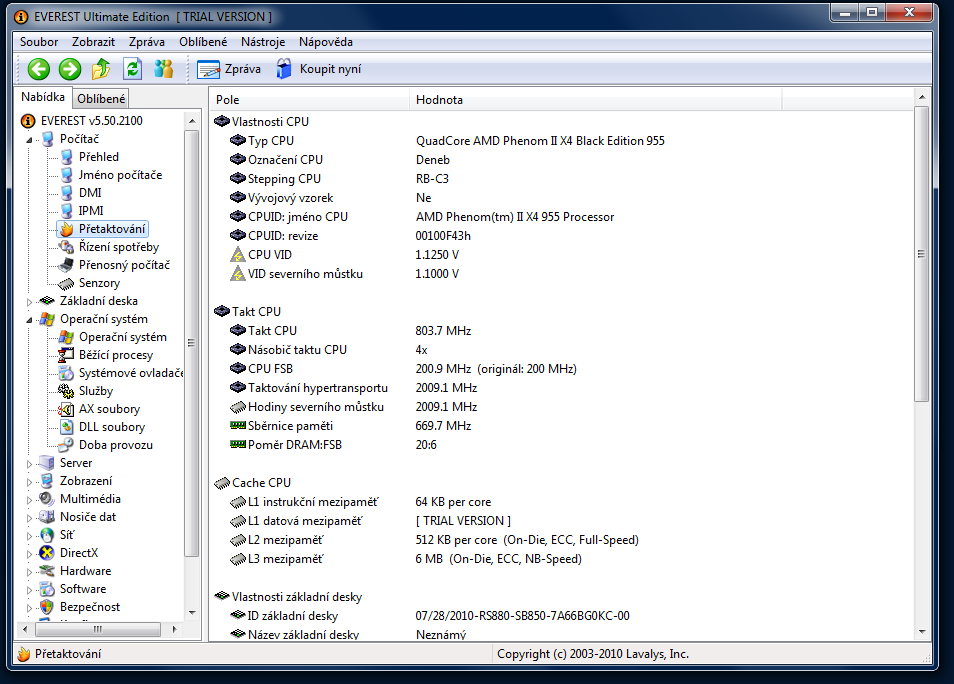
Task: Click the users icon in the toolbar
Action: coord(164,69)
